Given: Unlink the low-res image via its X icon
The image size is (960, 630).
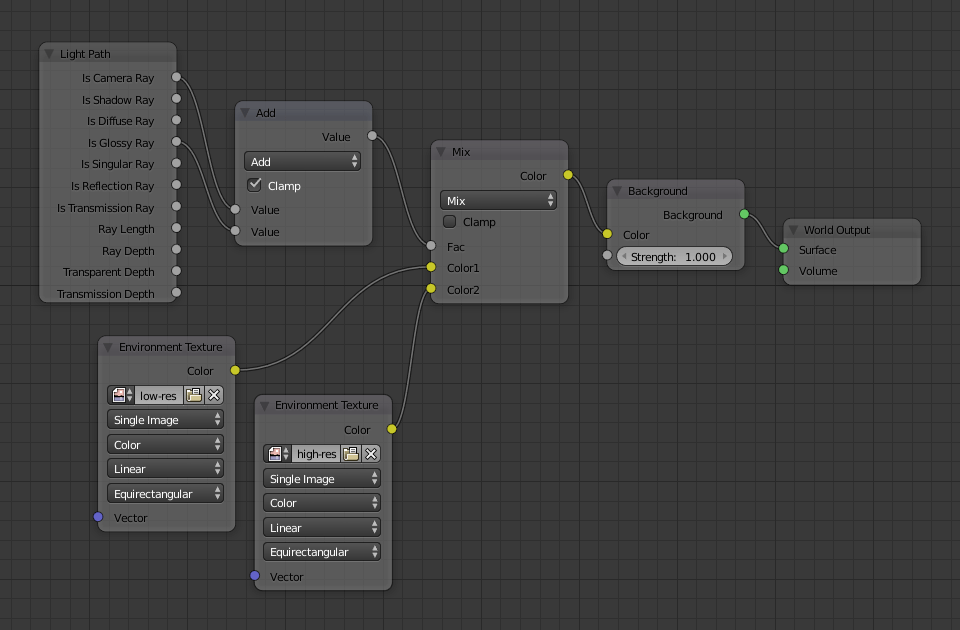Looking at the screenshot, I should click(x=214, y=394).
